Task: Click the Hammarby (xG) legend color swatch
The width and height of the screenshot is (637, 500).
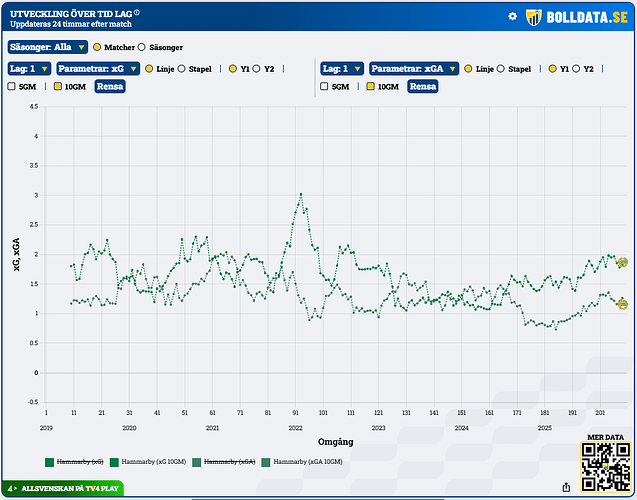Action: coord(50,462)
